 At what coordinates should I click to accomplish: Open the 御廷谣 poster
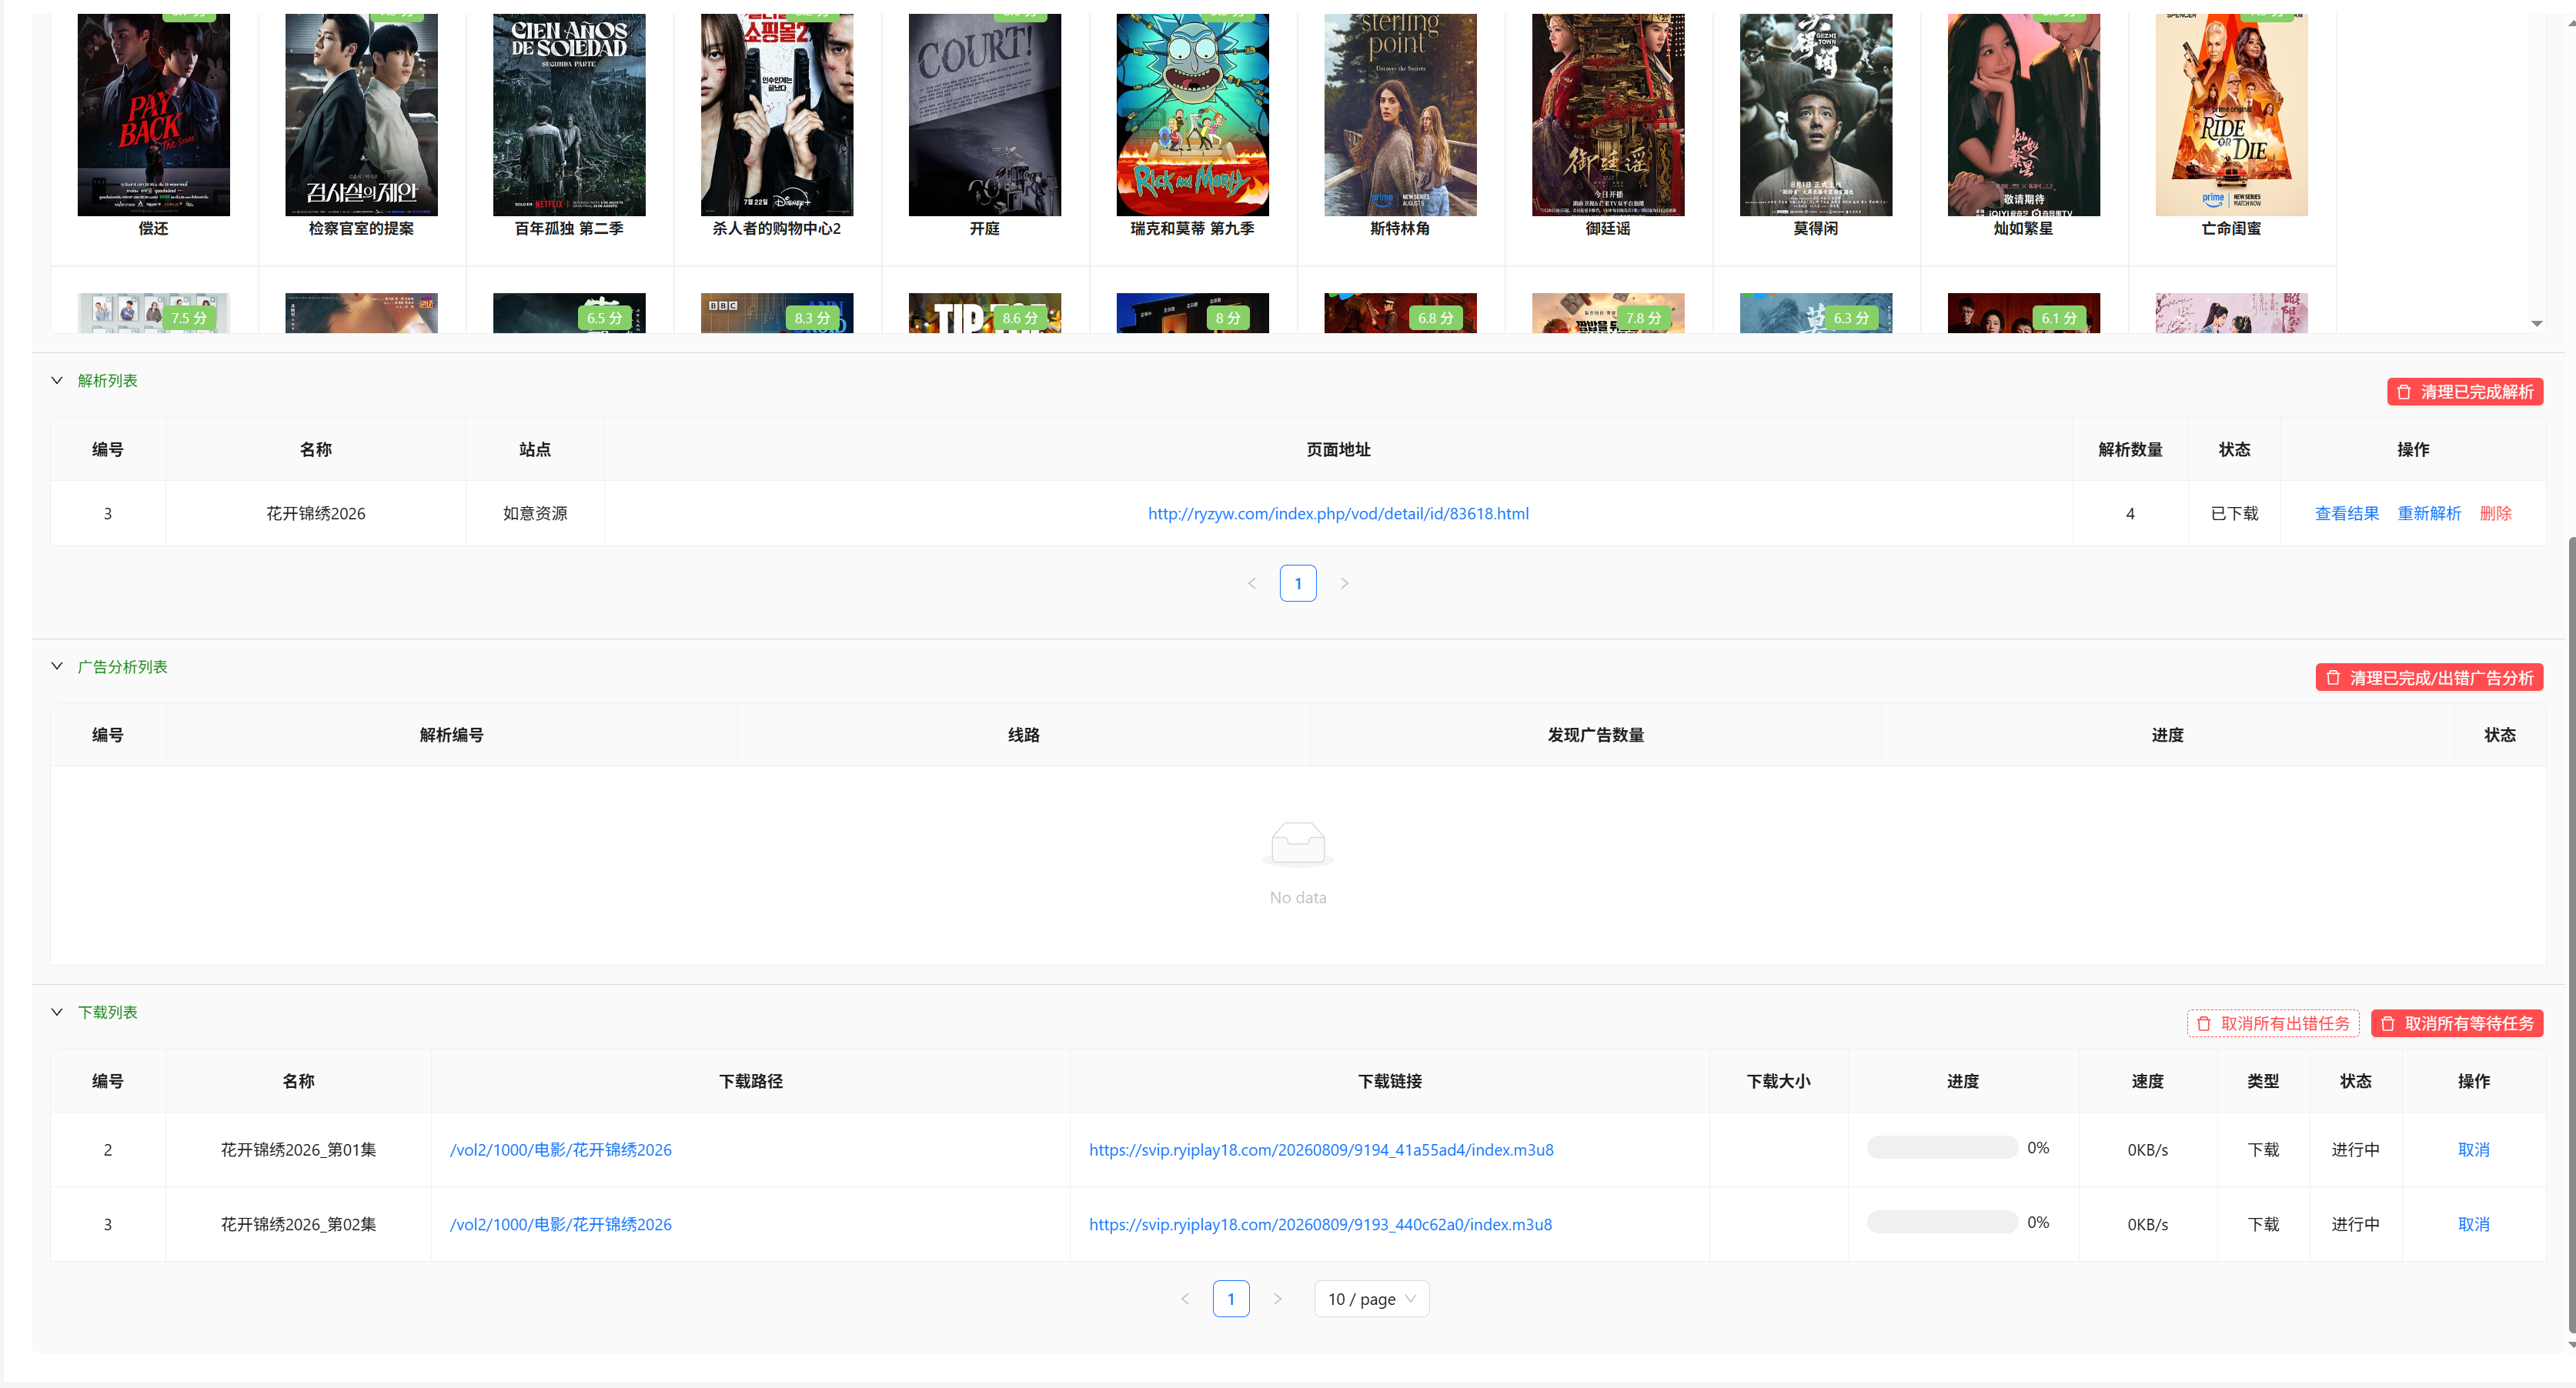[x=1608, y=115]
